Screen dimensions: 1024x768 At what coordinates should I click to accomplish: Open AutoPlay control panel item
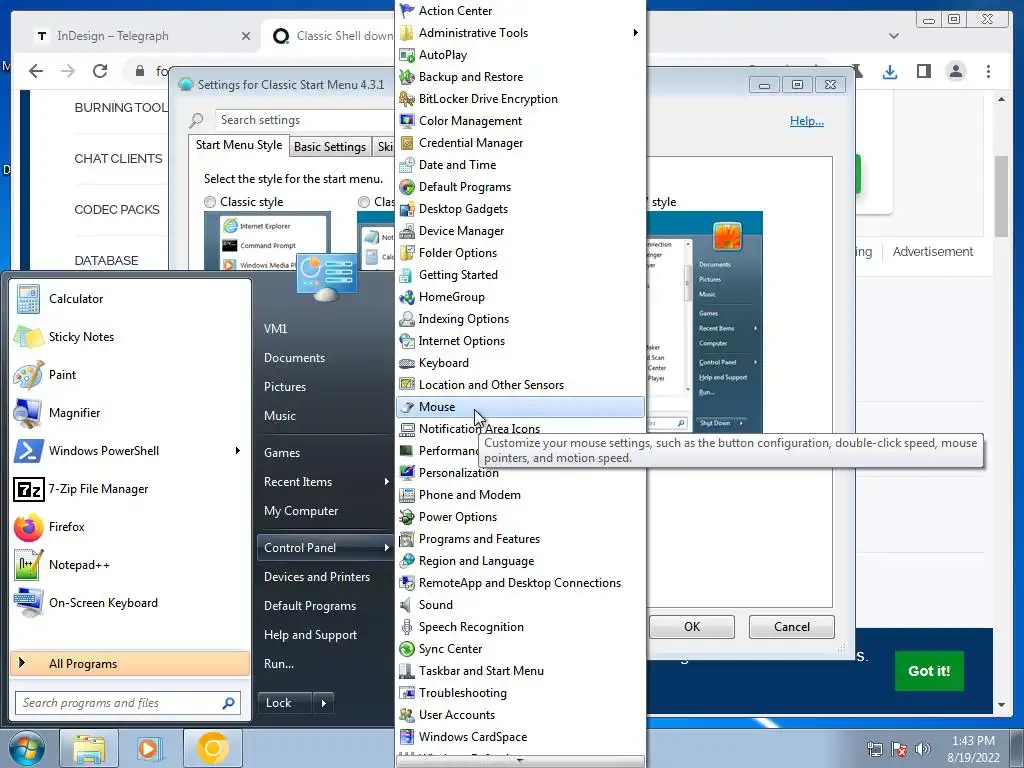[x=520, y=55]
